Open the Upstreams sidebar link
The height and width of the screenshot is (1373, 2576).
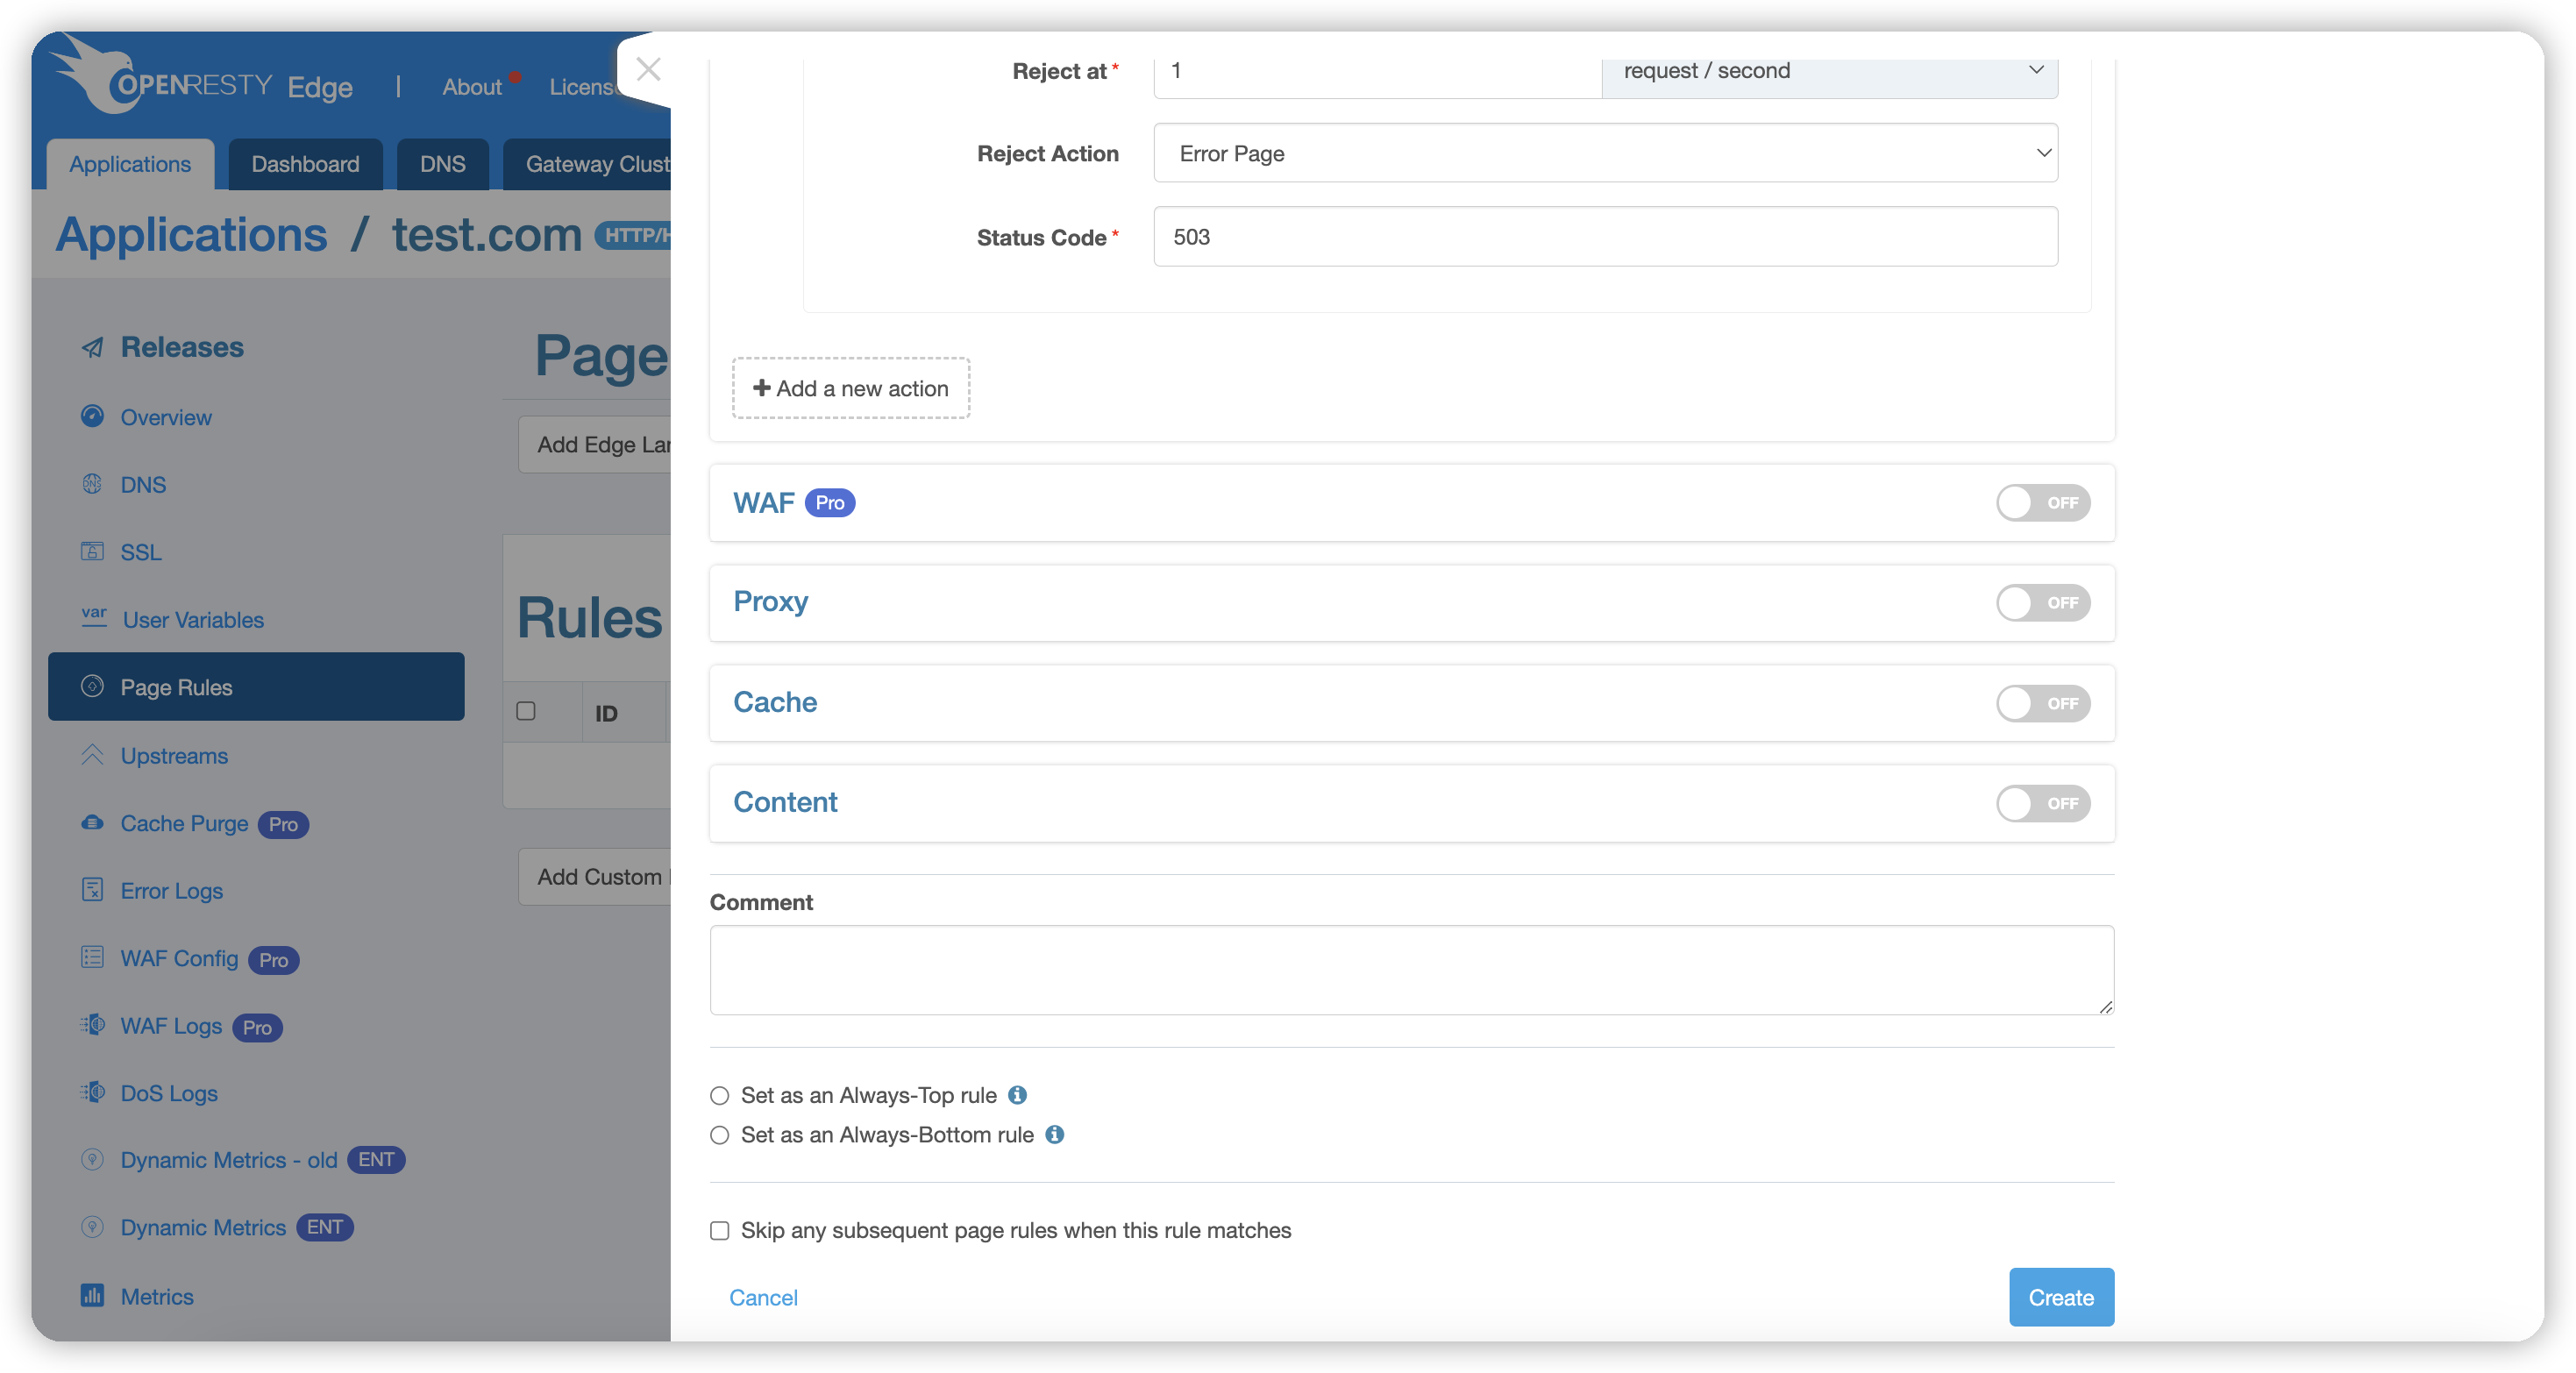174,755
